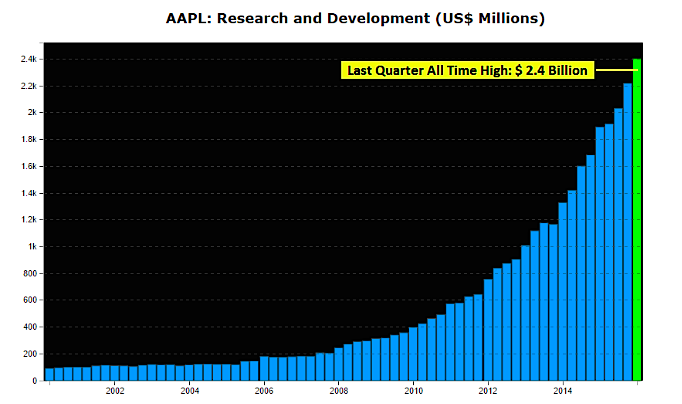Click the y-axis label 2k
The height and width of the screenshot is (404, 682).
[32, 113]
